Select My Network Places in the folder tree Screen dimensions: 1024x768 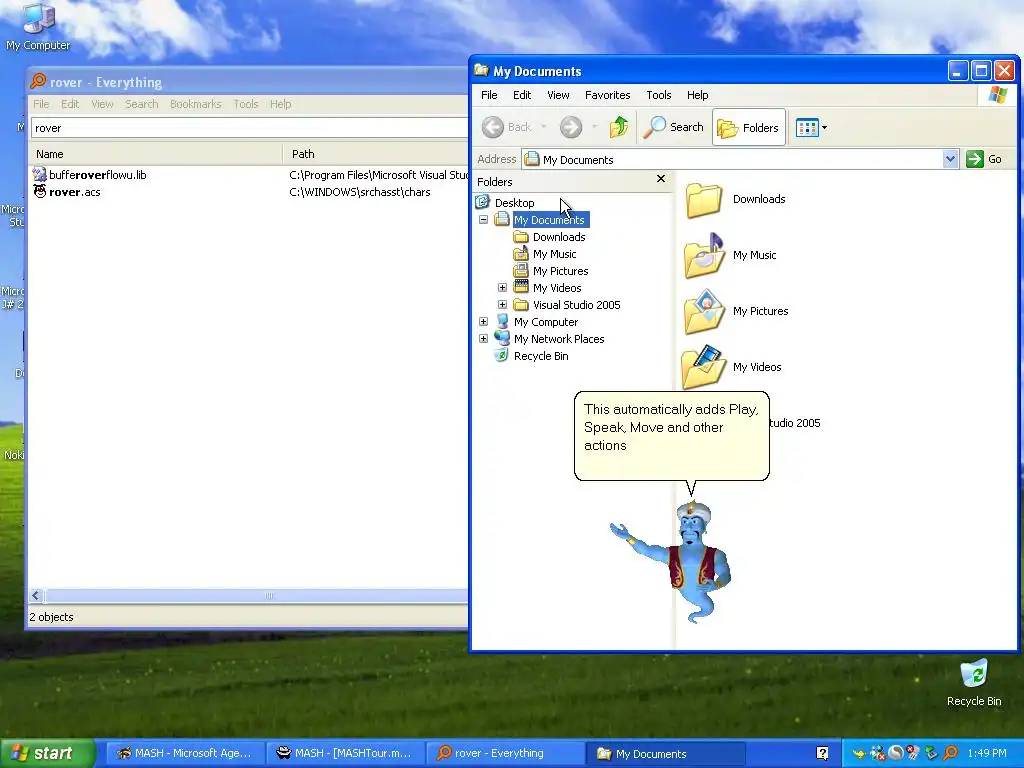click(x=558, y=339)
